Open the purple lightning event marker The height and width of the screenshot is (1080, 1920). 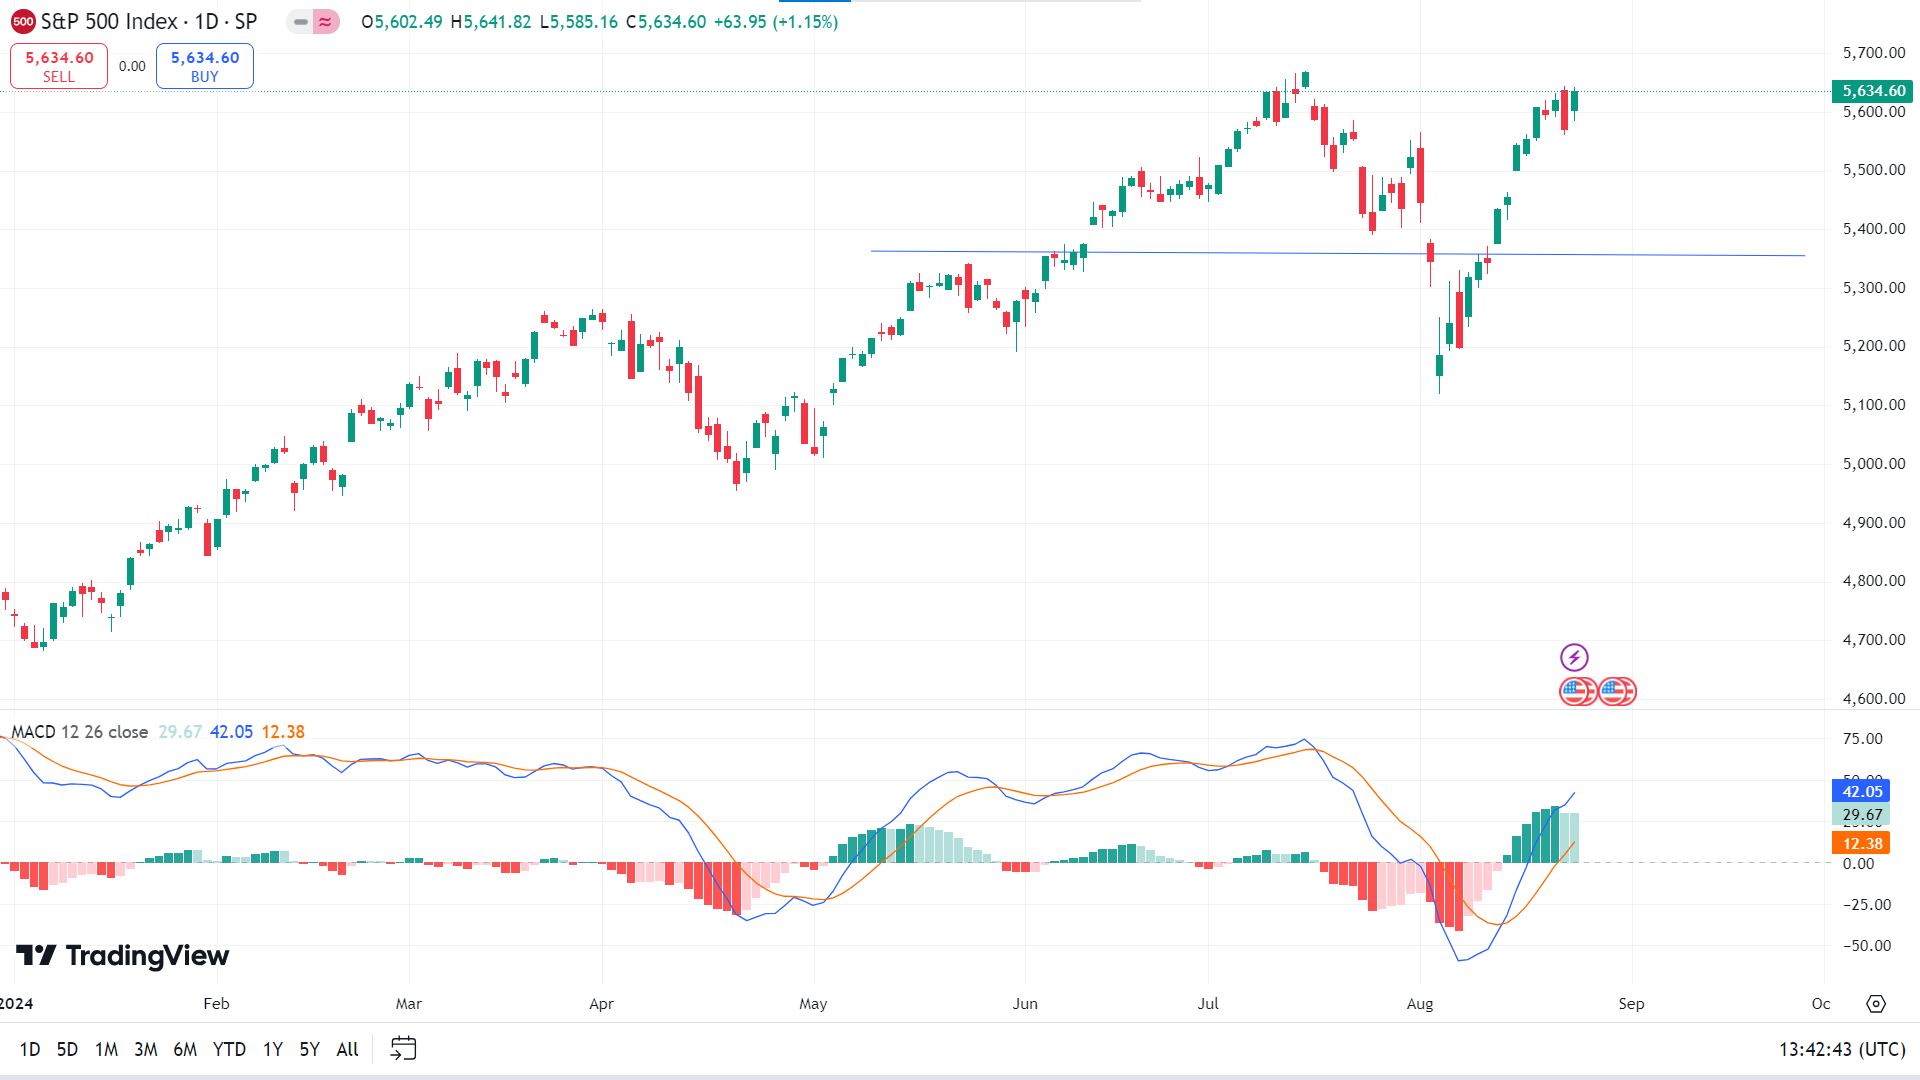(x=1574, y=657)
